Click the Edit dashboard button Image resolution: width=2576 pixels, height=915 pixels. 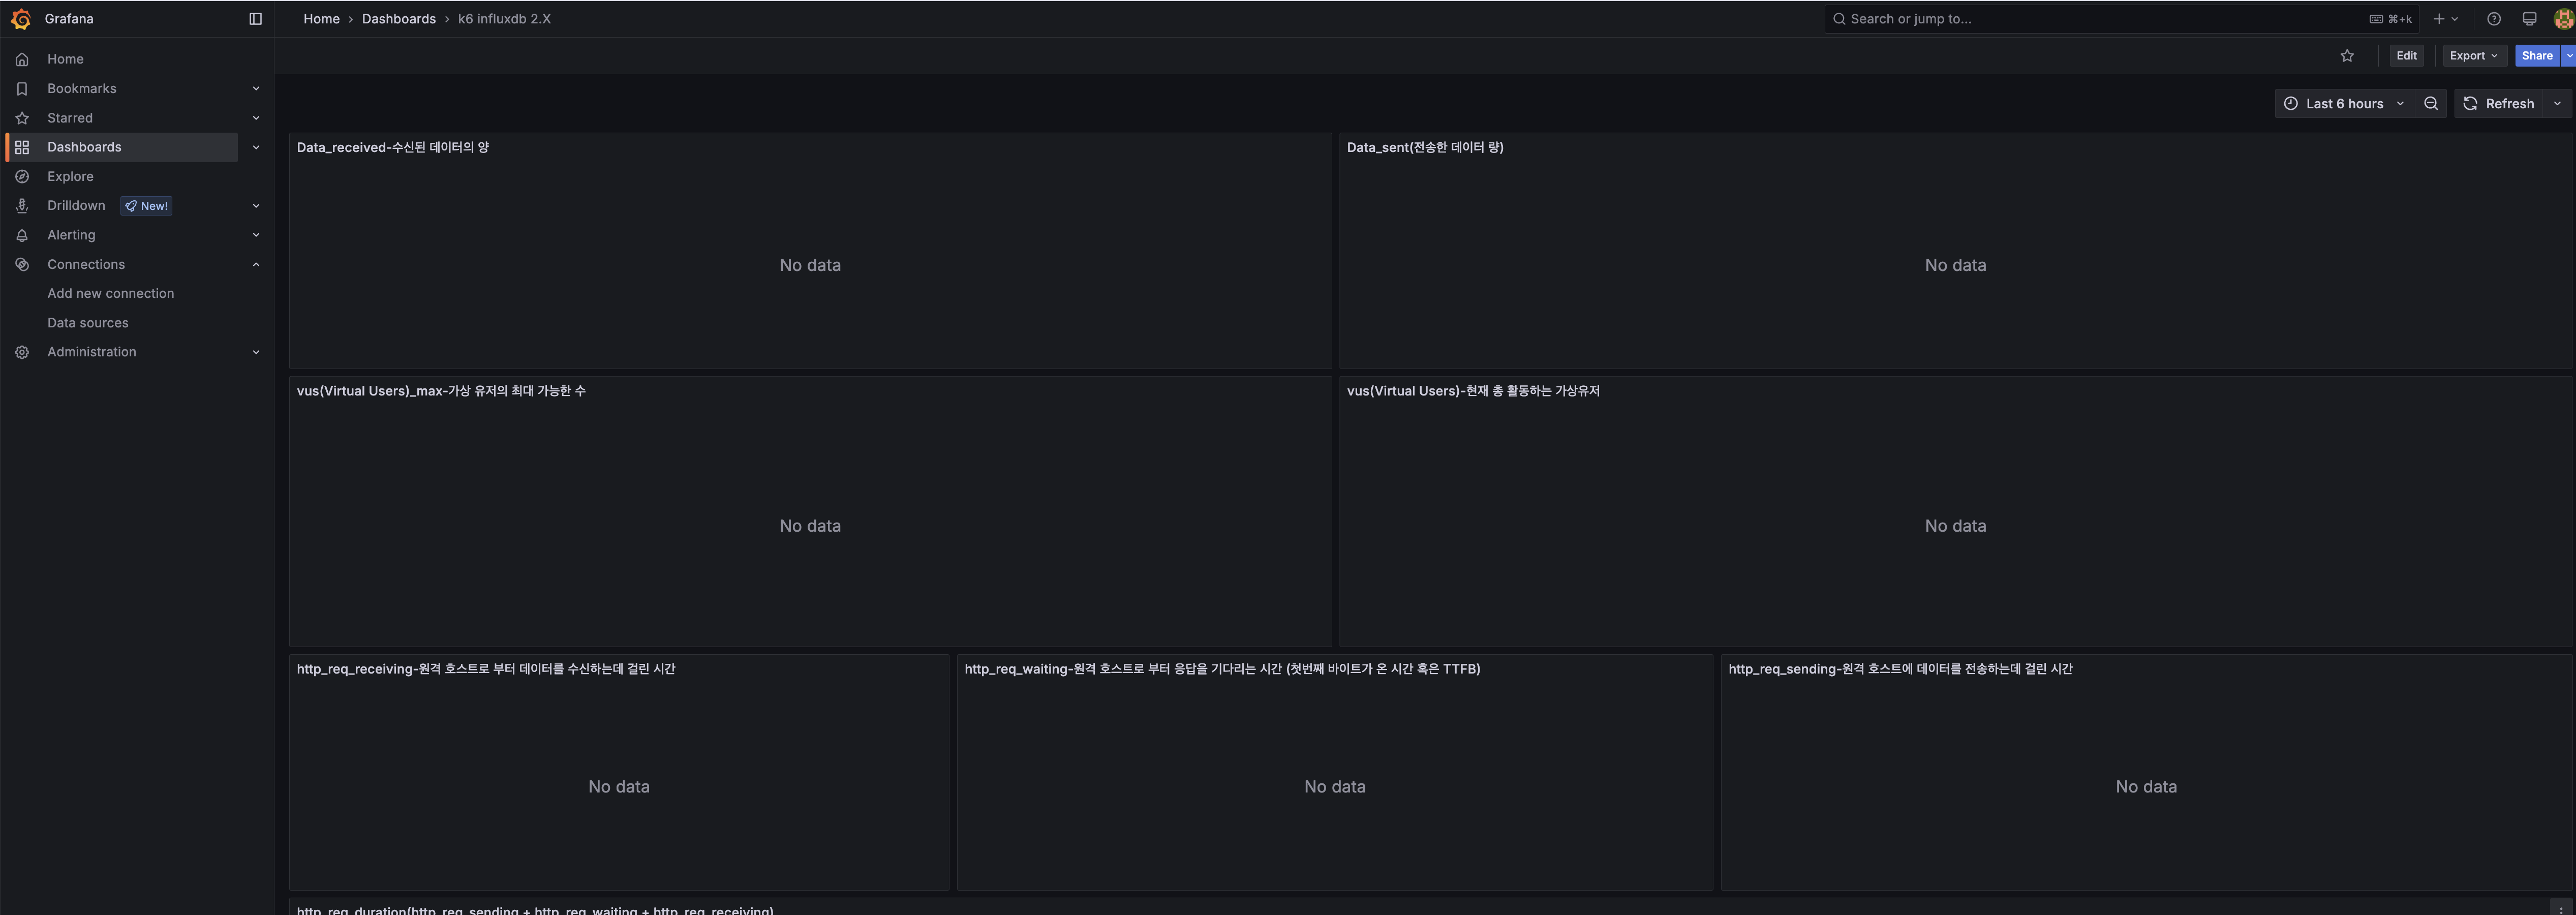(2406, 56)
